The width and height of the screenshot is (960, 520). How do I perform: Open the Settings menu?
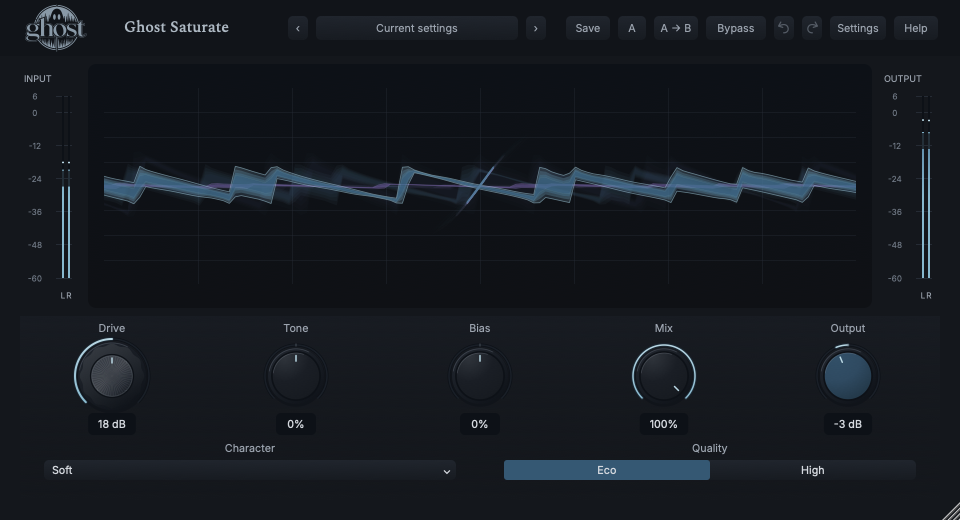click(858, 28)
